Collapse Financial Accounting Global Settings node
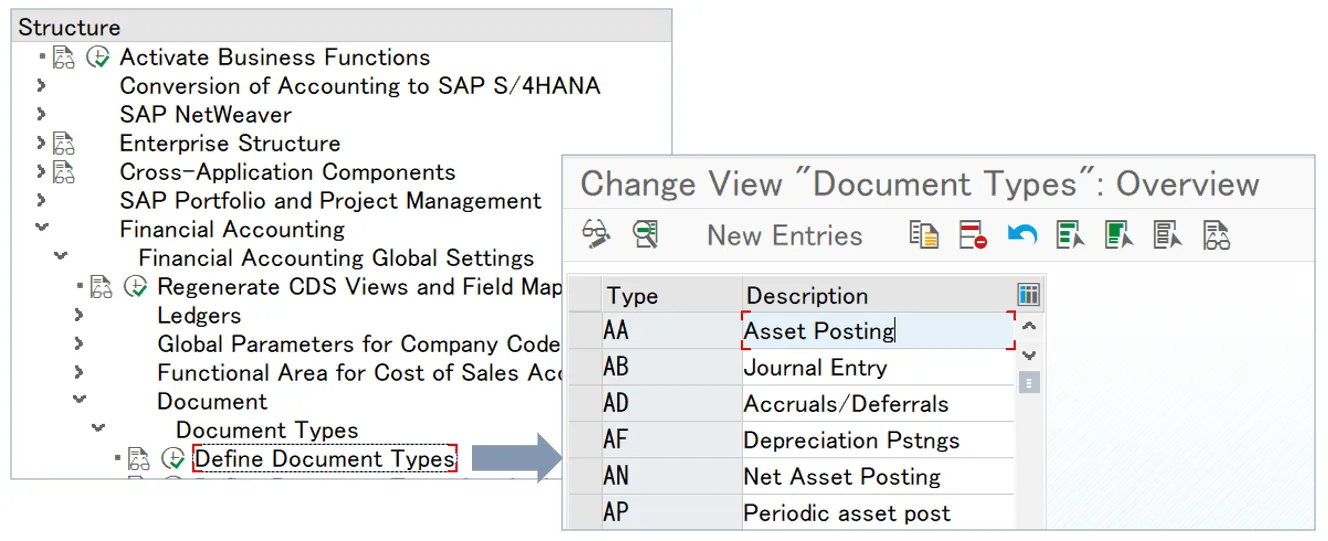This screenshot has width=1328, height=541. [60, 257]
